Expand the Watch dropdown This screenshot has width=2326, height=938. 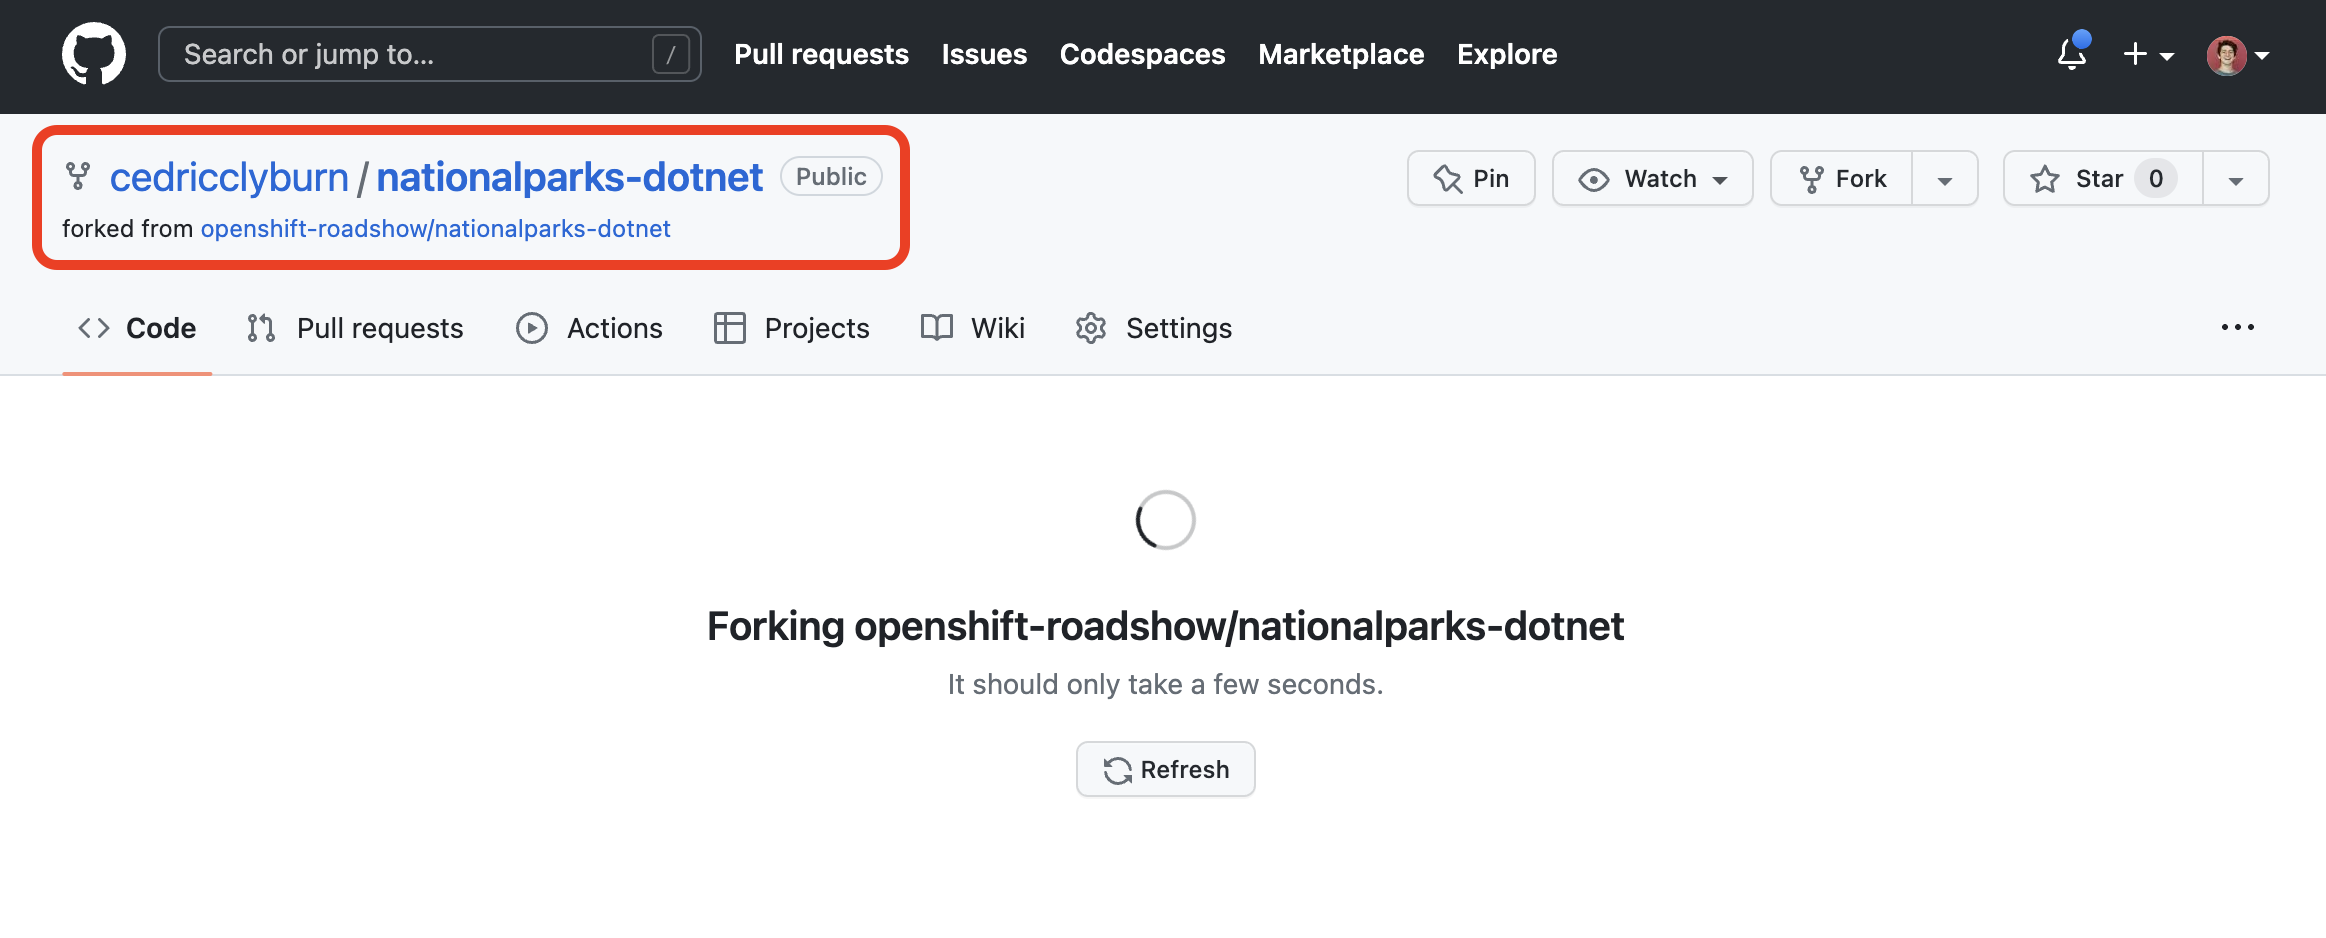pos(1652,178)
